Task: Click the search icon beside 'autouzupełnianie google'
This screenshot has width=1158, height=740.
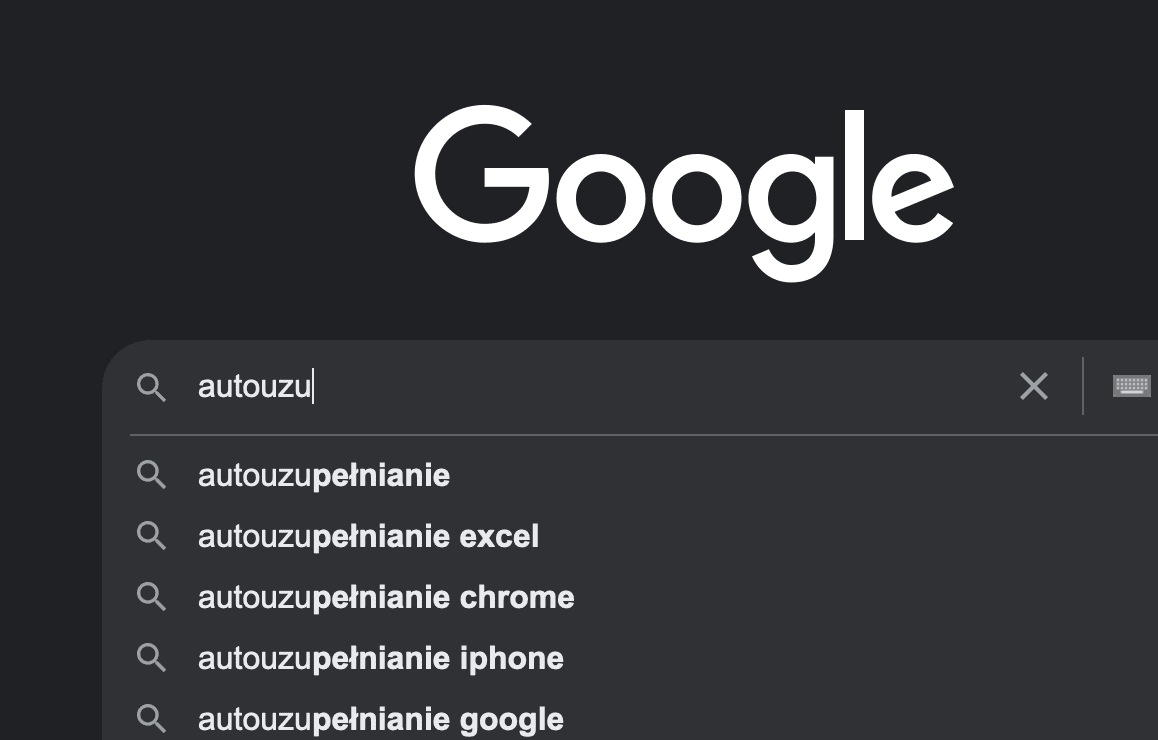Action: [x=152, y=718]
